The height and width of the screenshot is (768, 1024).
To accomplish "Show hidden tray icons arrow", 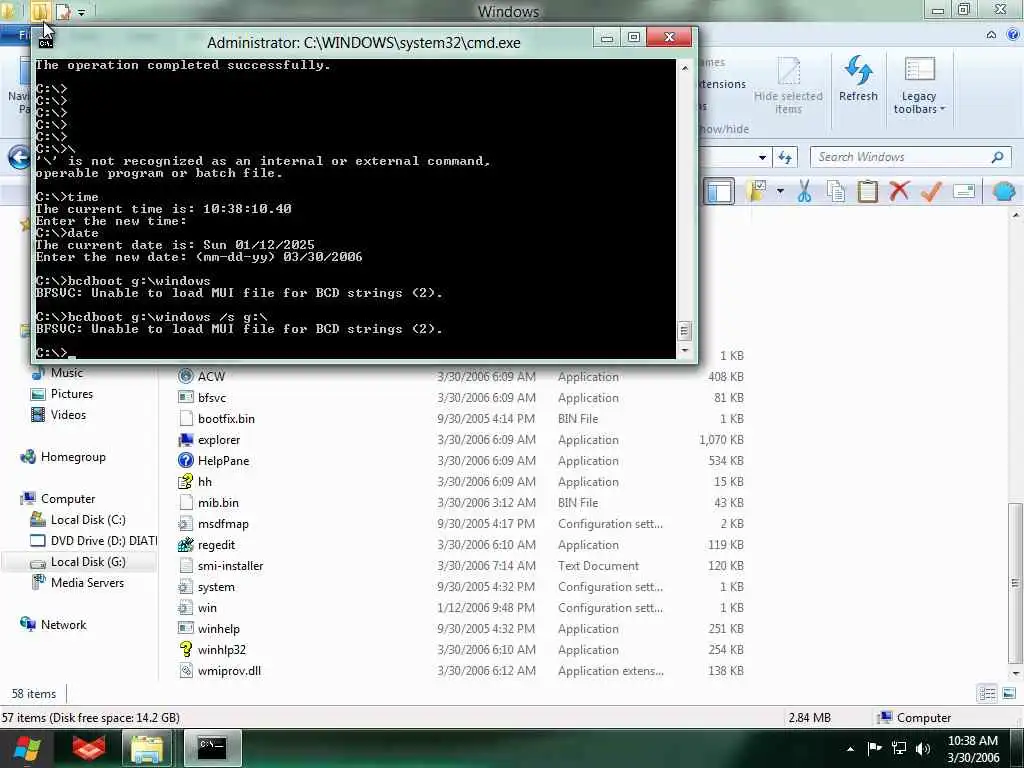I will [x=850, y=748].
